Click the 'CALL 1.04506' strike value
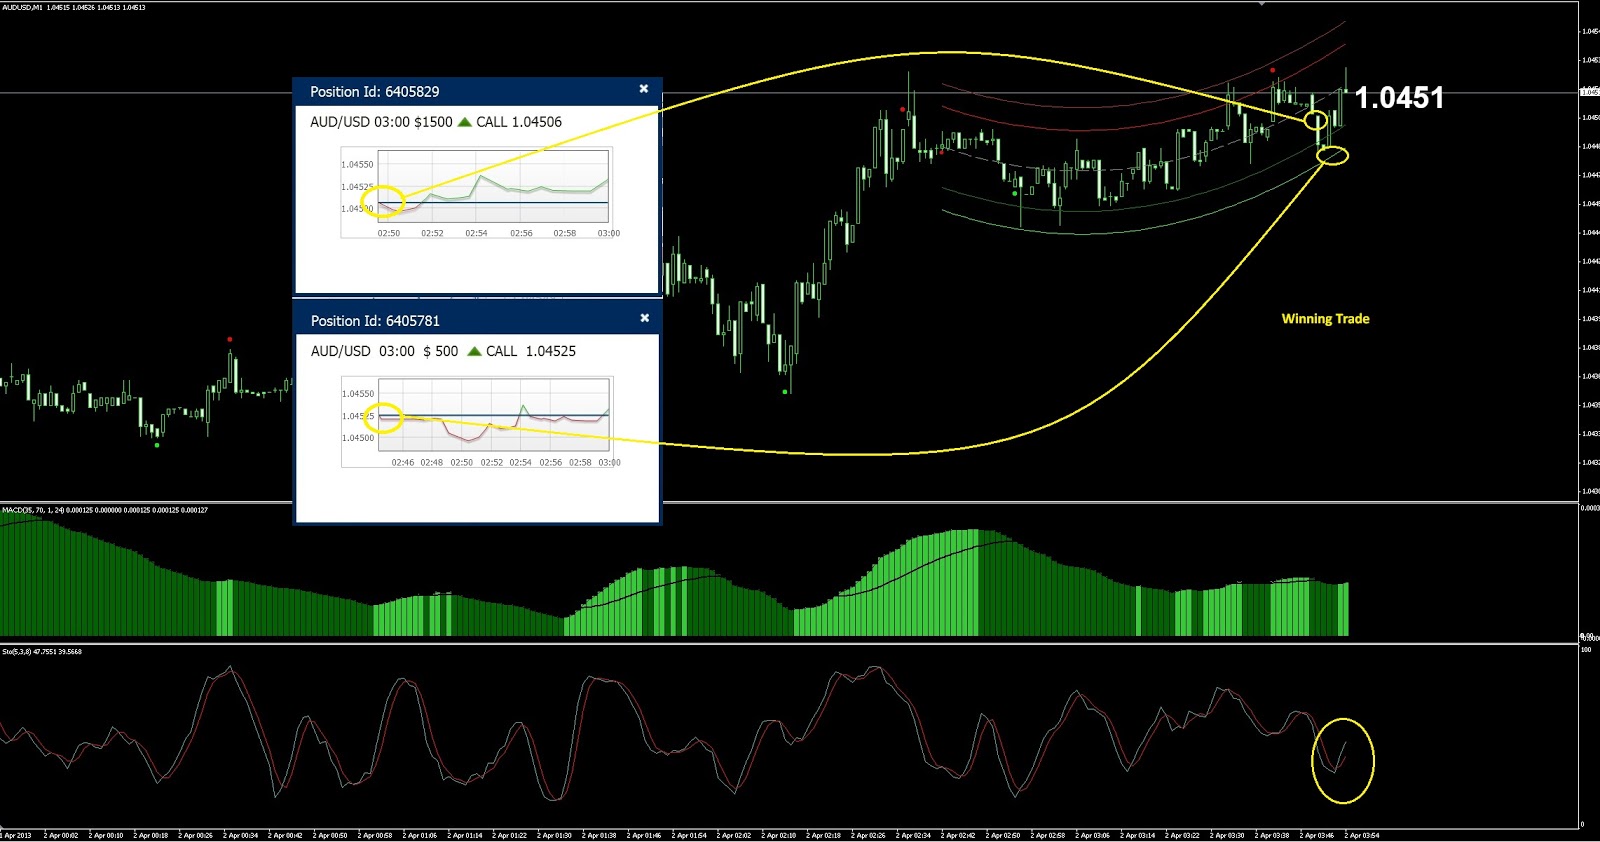Viewport: 1600px width, 842px height. point(519,122)
